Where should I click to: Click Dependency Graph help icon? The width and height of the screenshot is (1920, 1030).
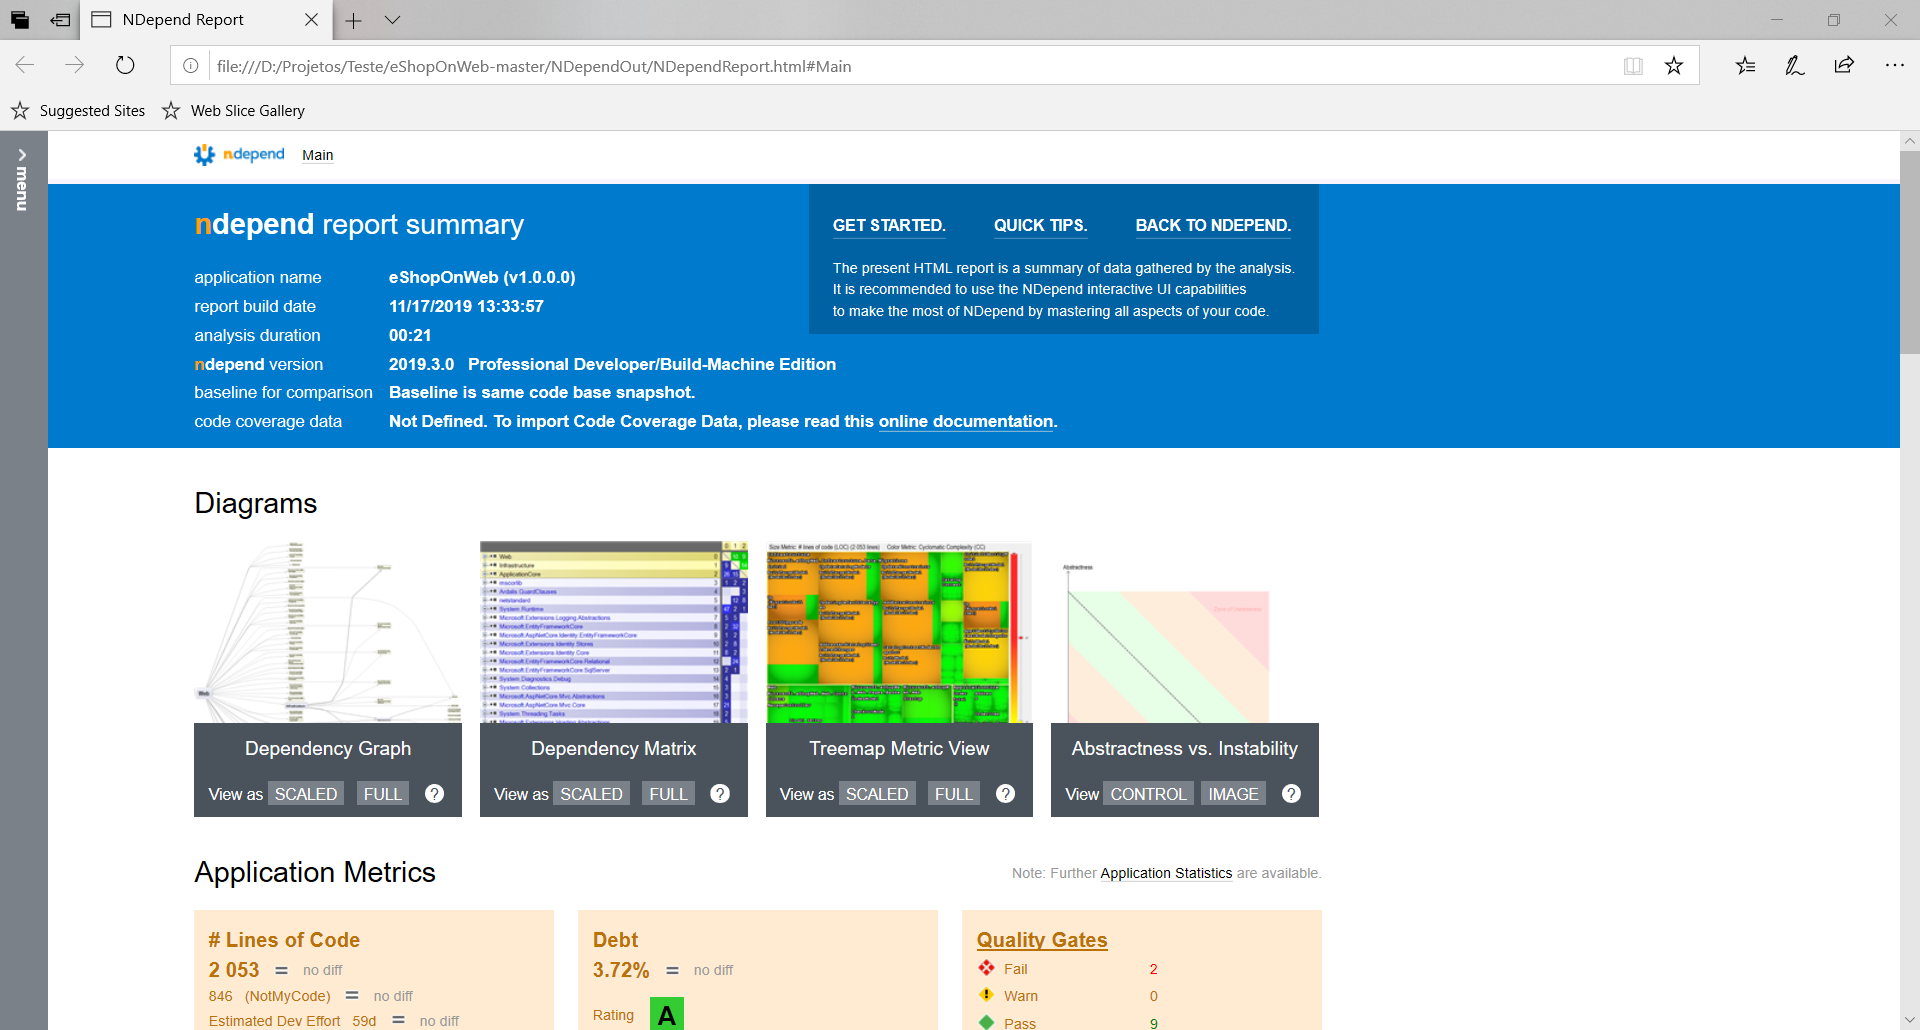click(x=434, y=794)
